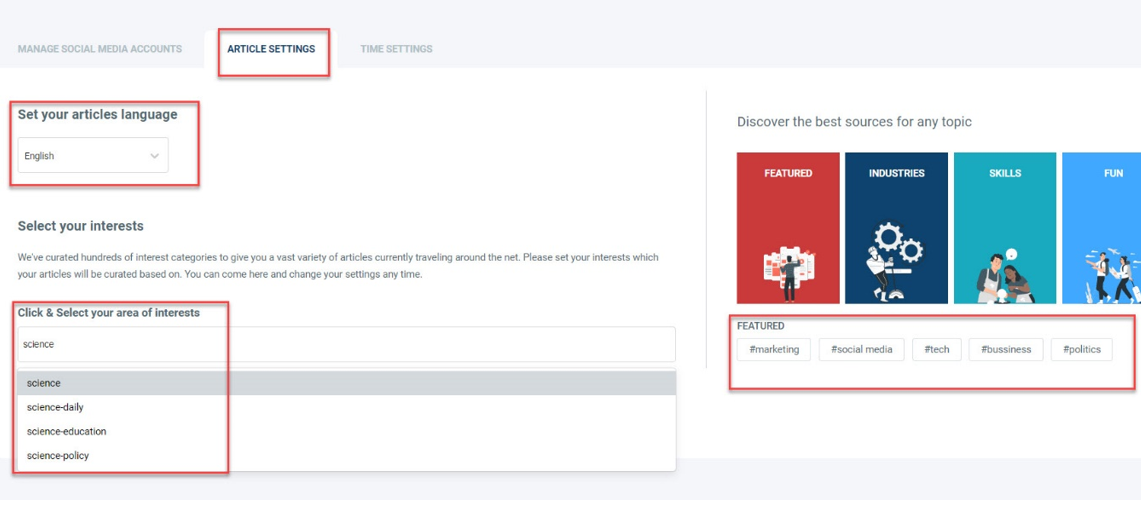Screen dimensions: 1141x506
Task: Open the Skills topic card
Action: [1005, 228]
